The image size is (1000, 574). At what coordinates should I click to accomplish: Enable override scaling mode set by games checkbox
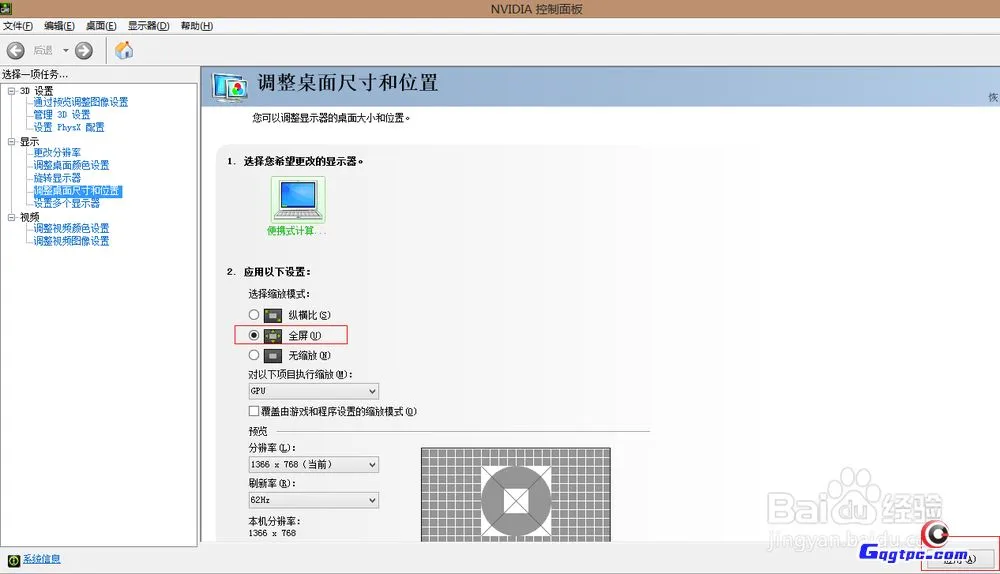254,411
